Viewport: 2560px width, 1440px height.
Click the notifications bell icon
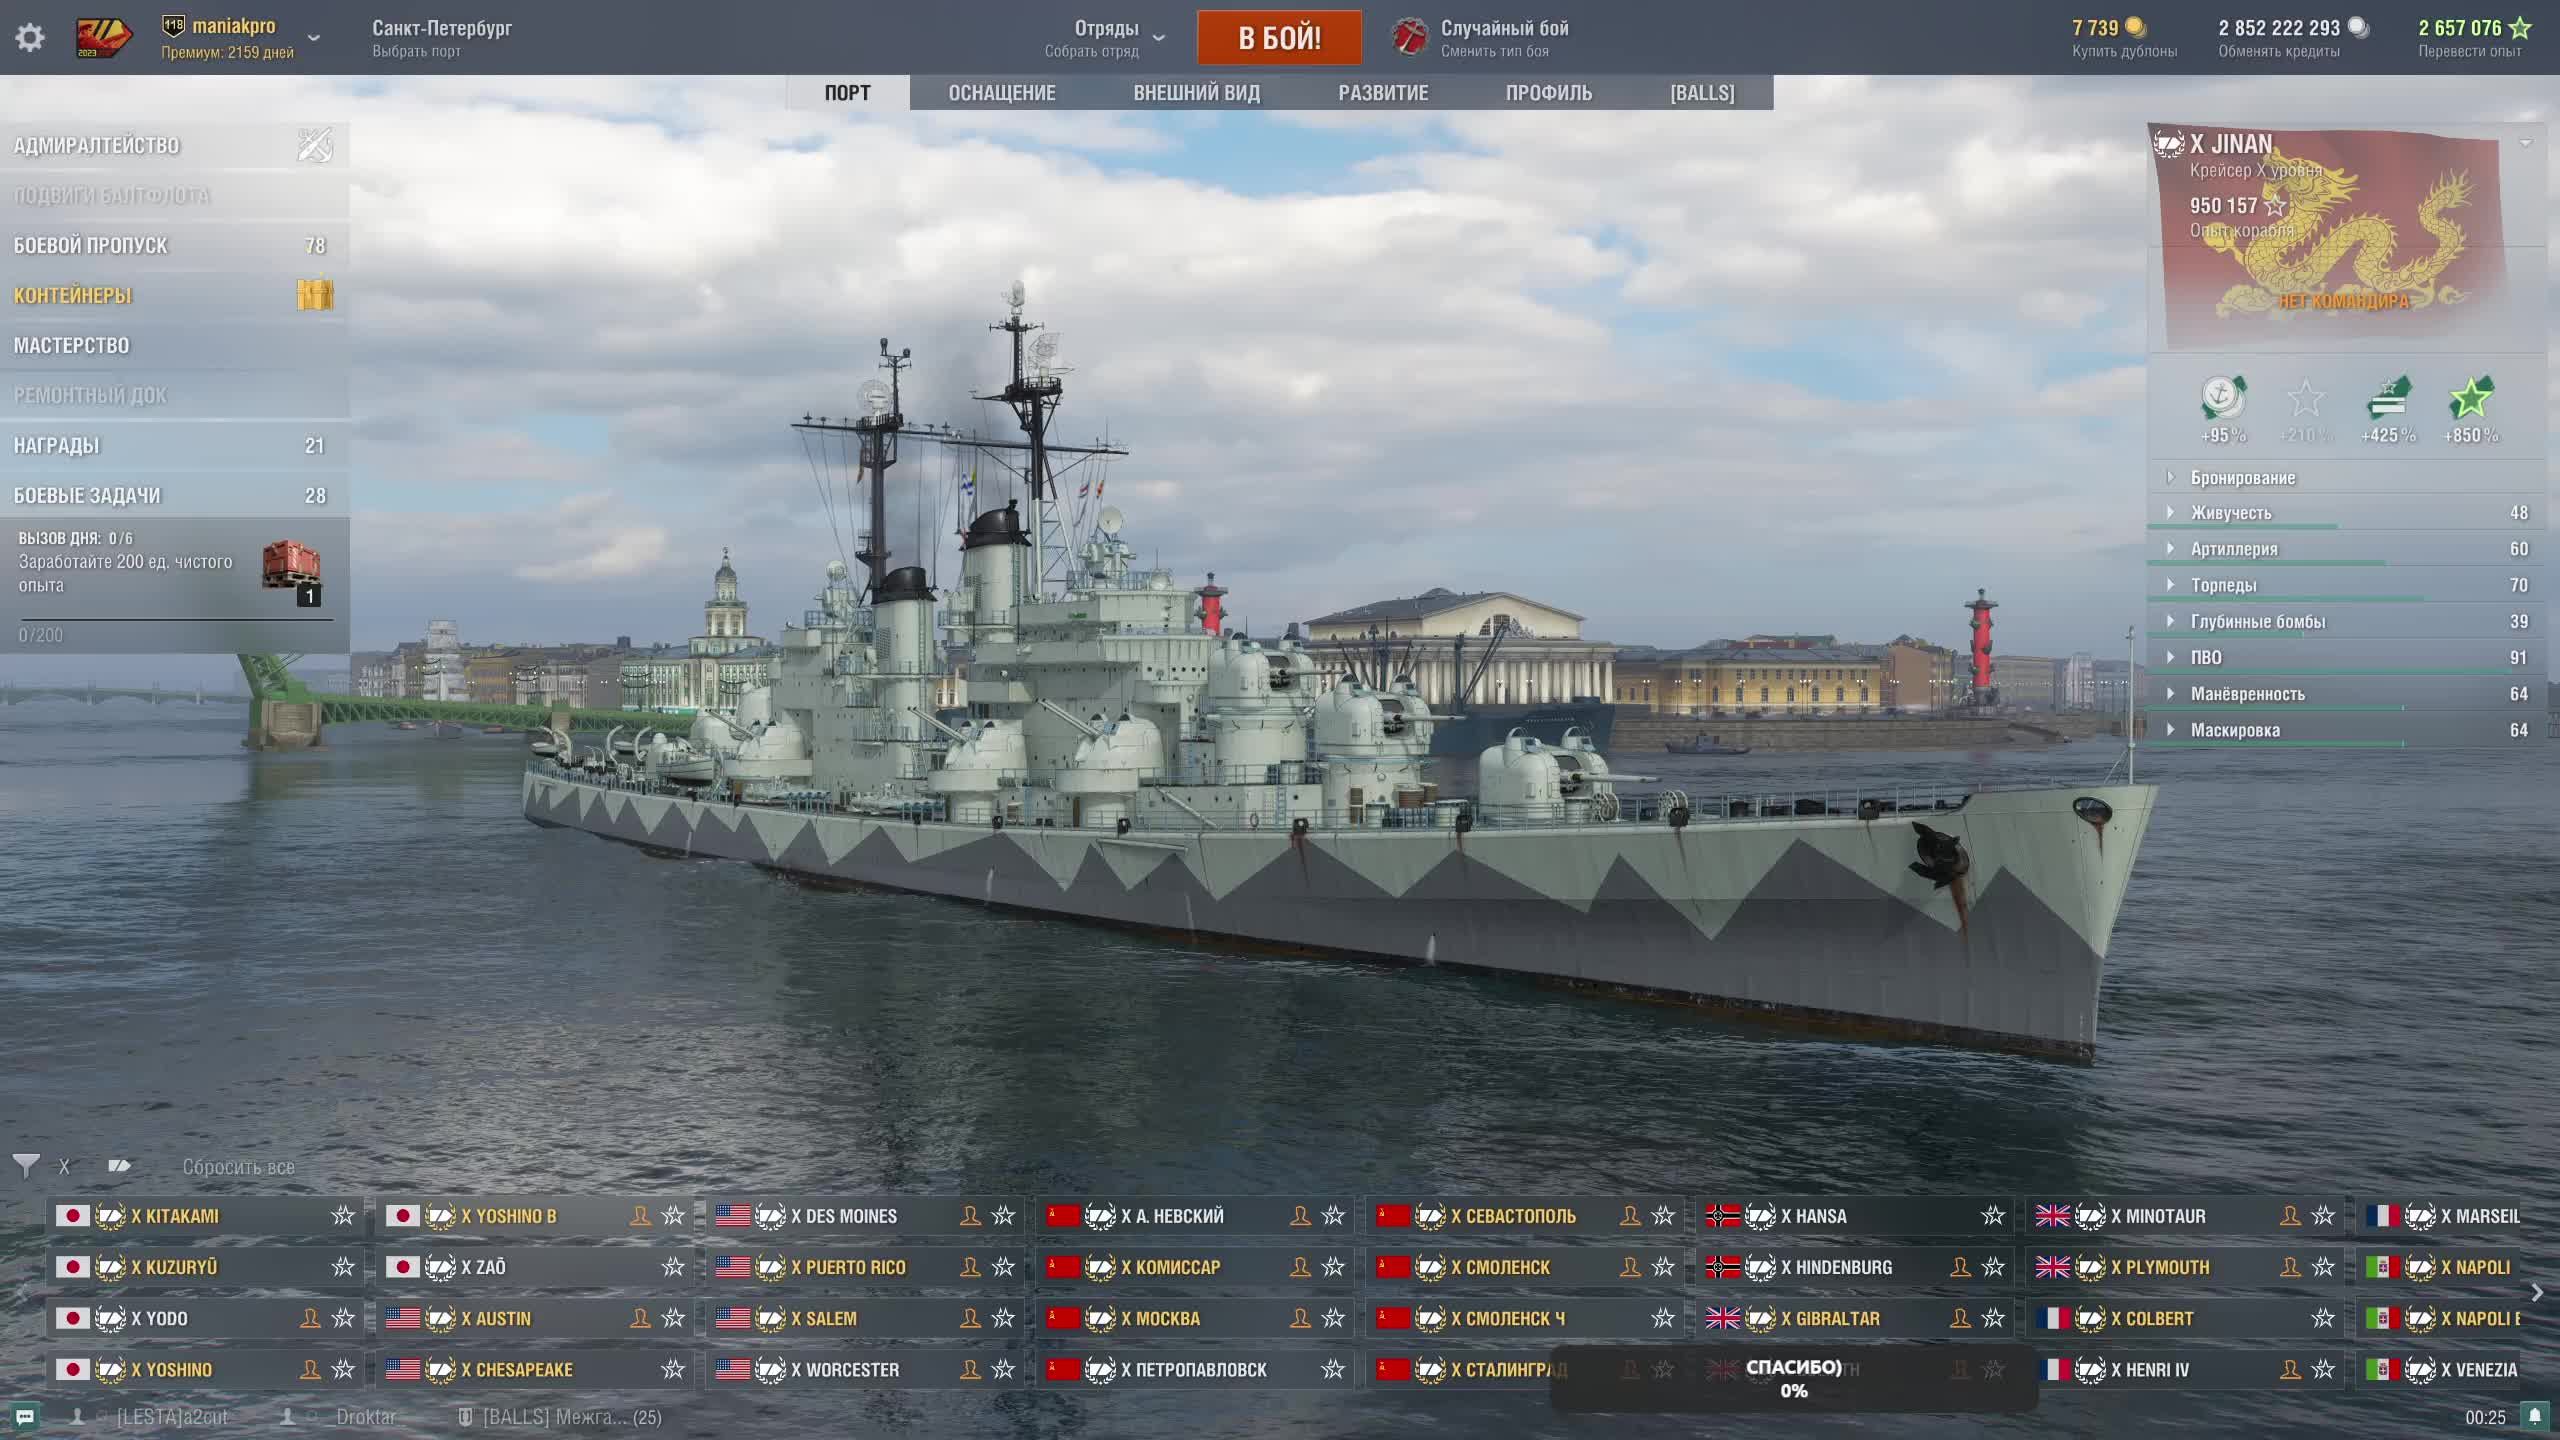click(x=2534, y=1416)
